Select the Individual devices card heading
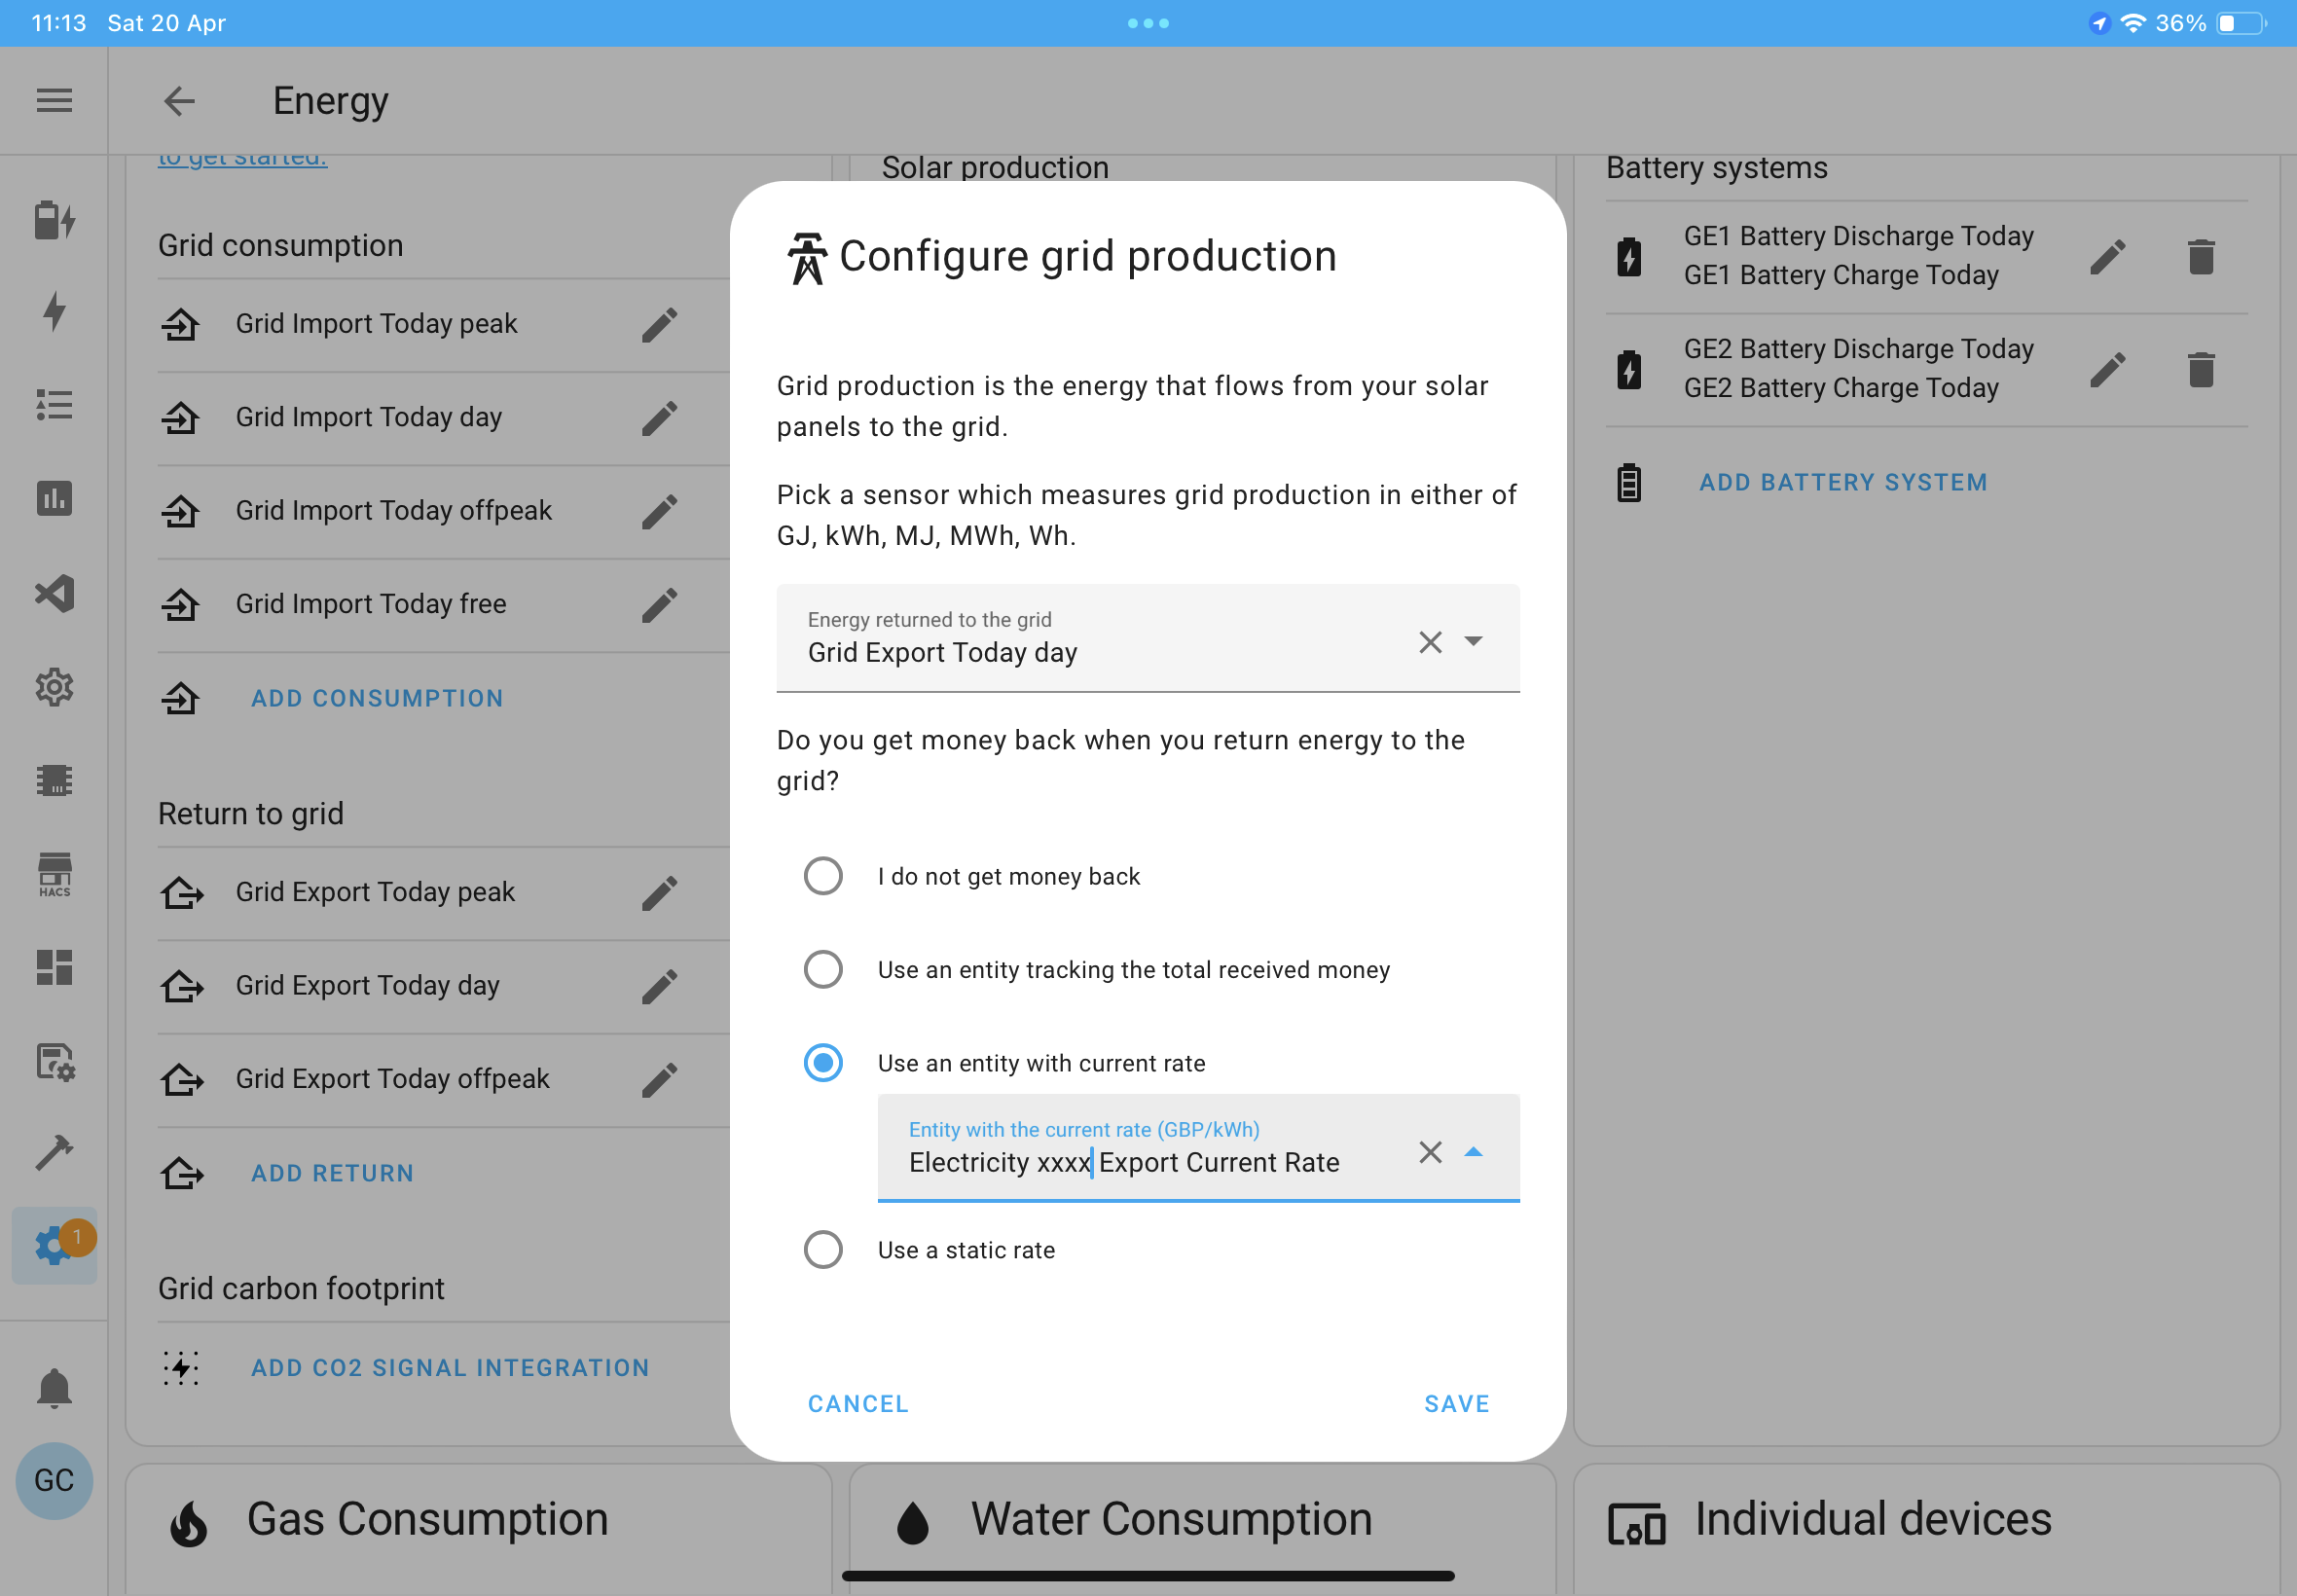This screenshot has width=2297, height=1596. point(1873,1519)
